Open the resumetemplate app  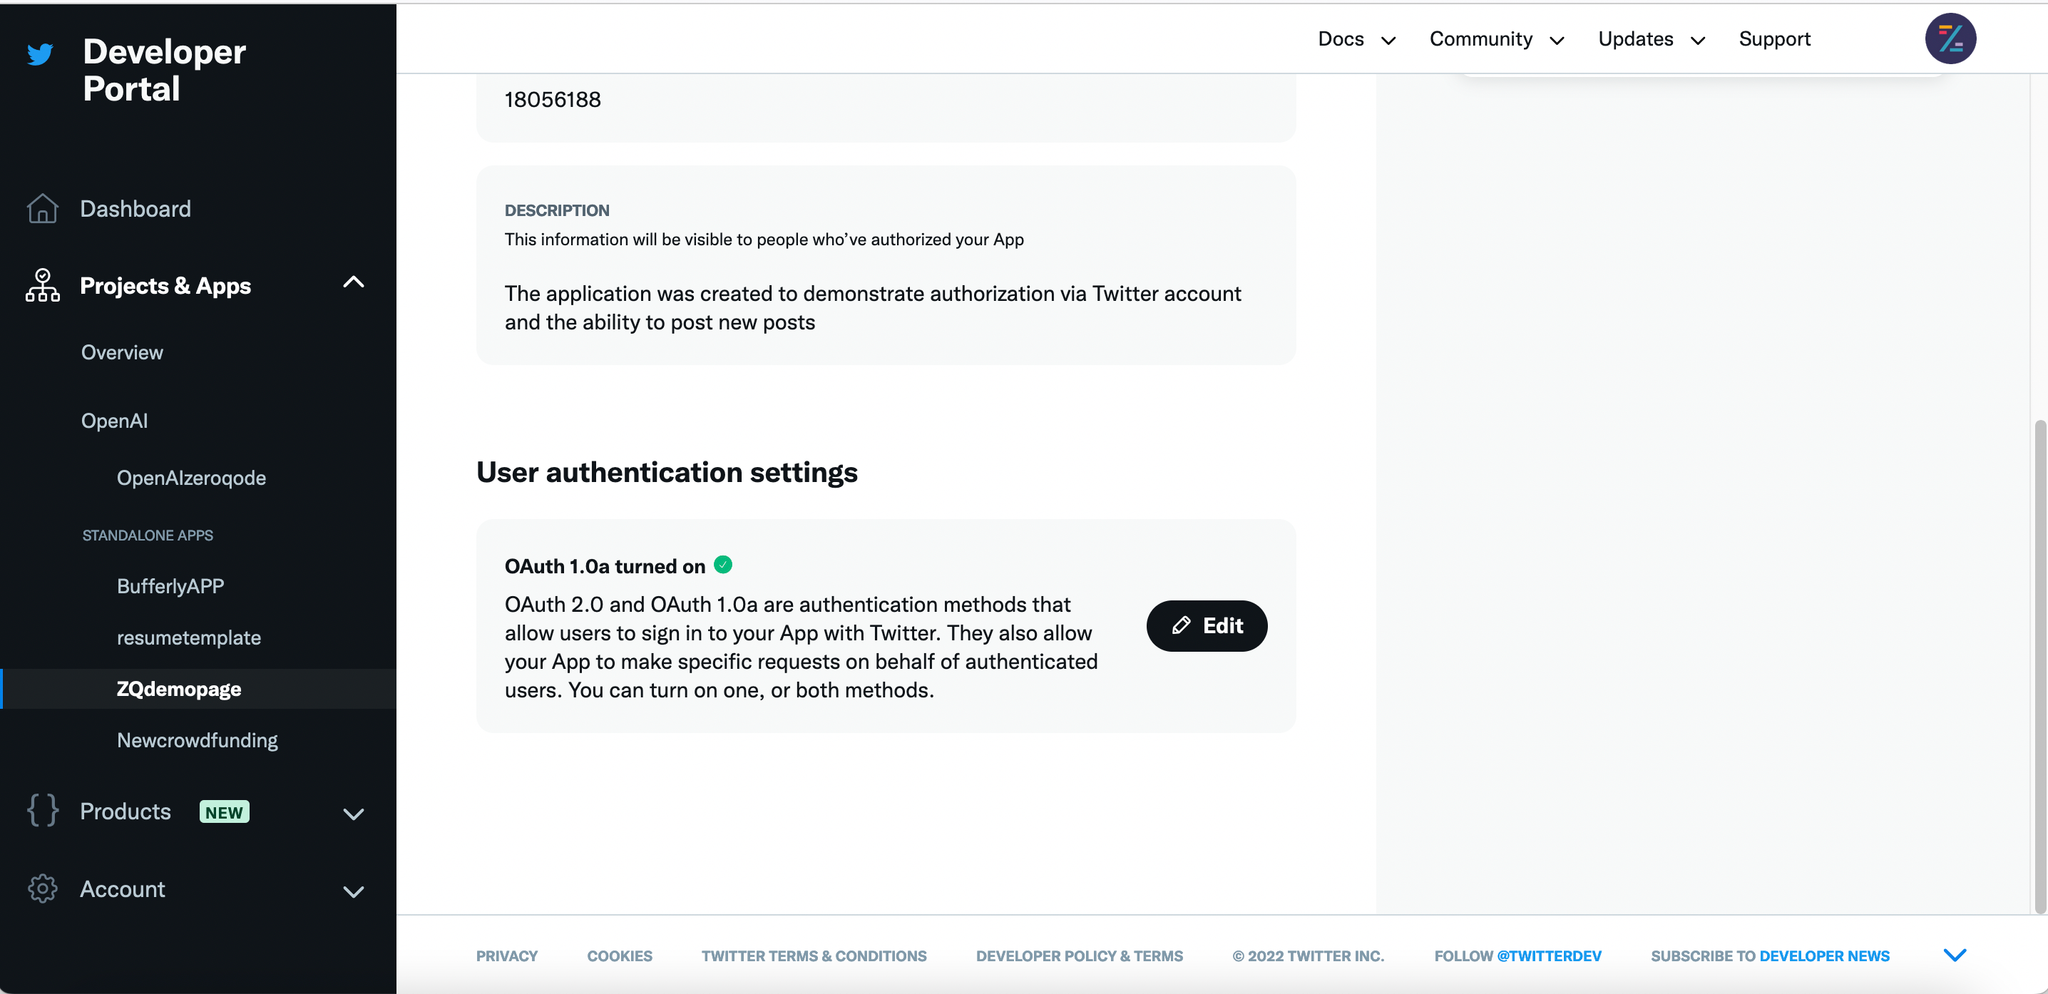[189, 638]
